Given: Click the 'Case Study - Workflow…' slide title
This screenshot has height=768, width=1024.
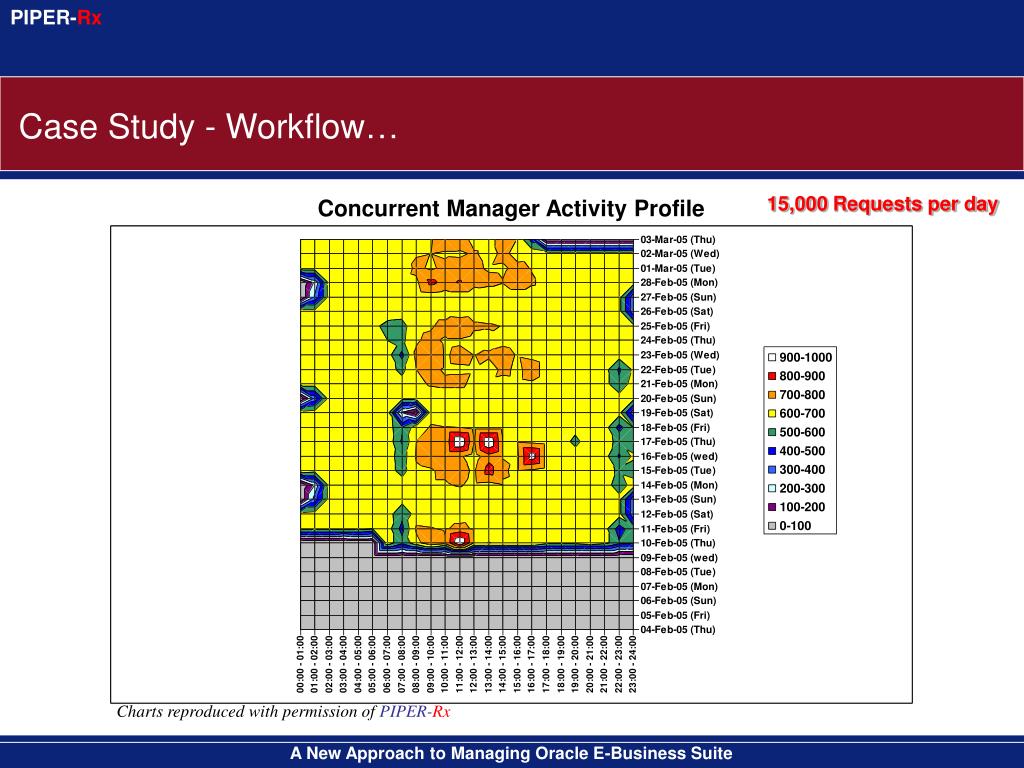Looking at the screenshot, I should tap(208, 126).
